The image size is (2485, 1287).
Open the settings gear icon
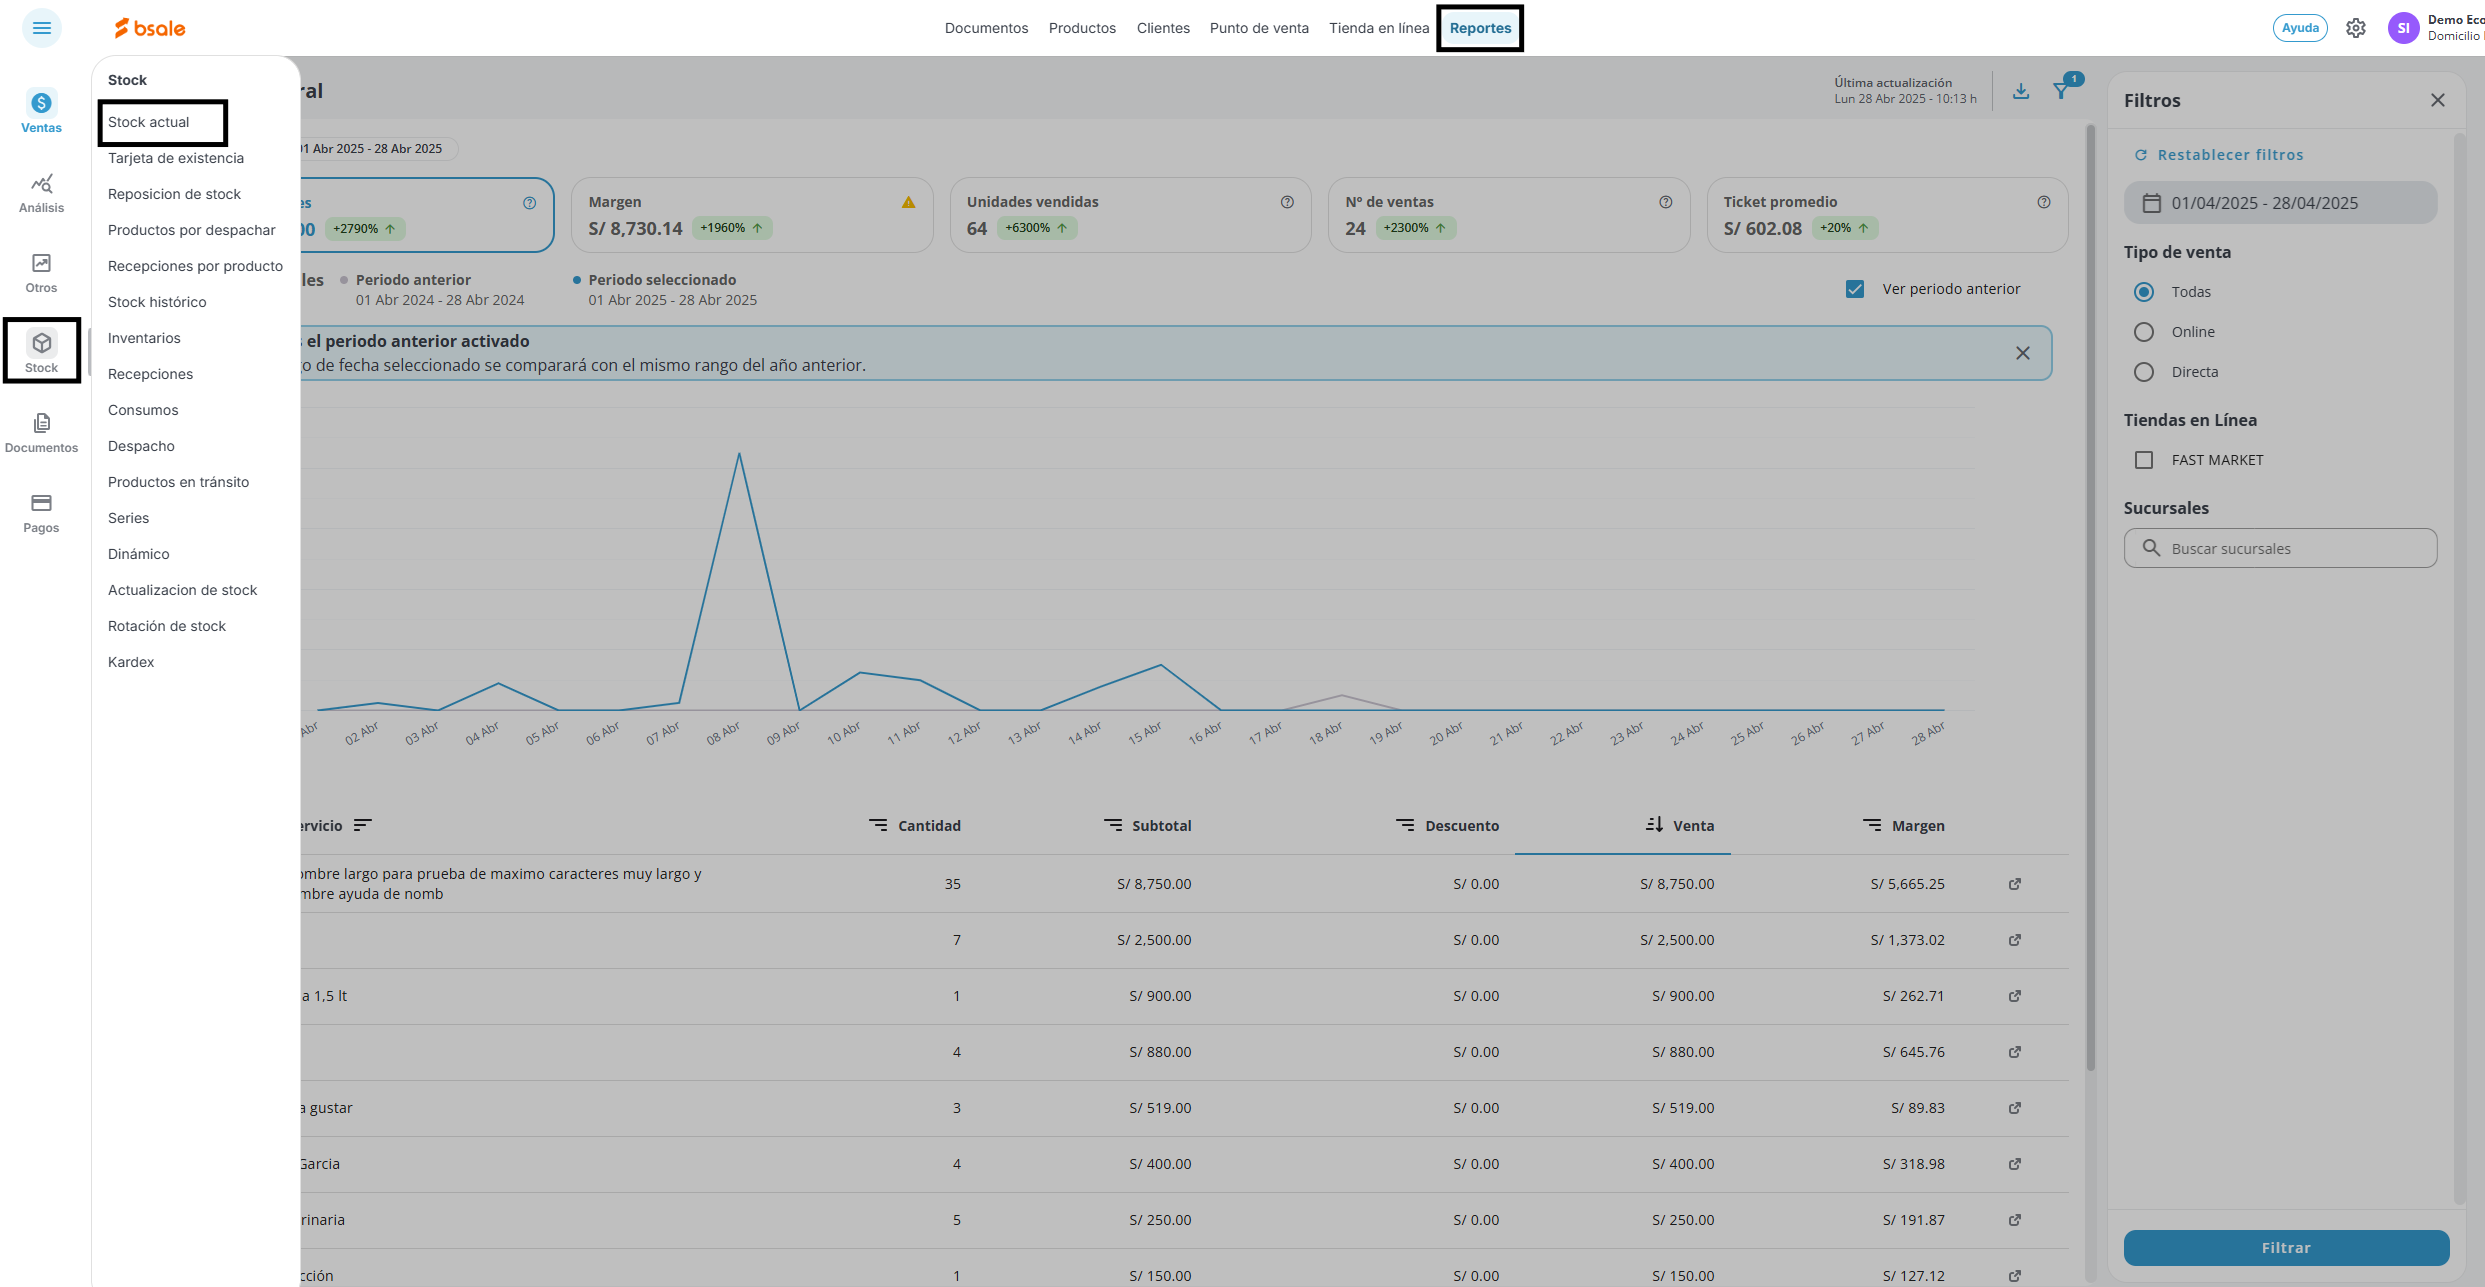pos(2356,28)
